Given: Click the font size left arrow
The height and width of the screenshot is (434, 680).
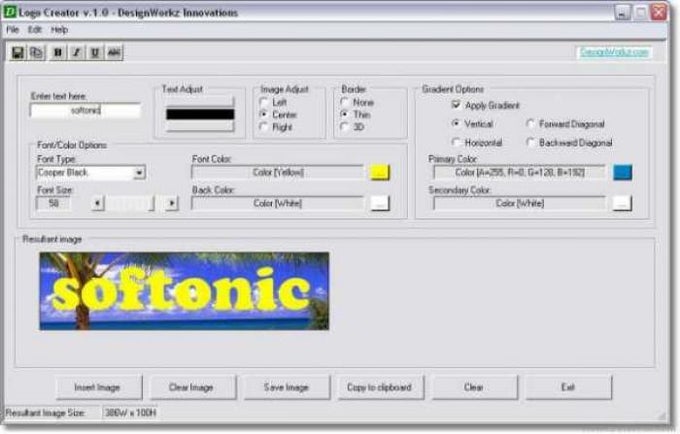Looking at the screenshot, I should pos(98,203).
